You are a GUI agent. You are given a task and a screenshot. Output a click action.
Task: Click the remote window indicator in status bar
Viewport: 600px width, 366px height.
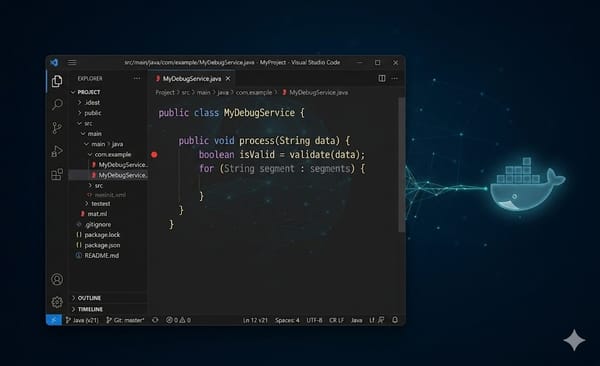[54, 320]
